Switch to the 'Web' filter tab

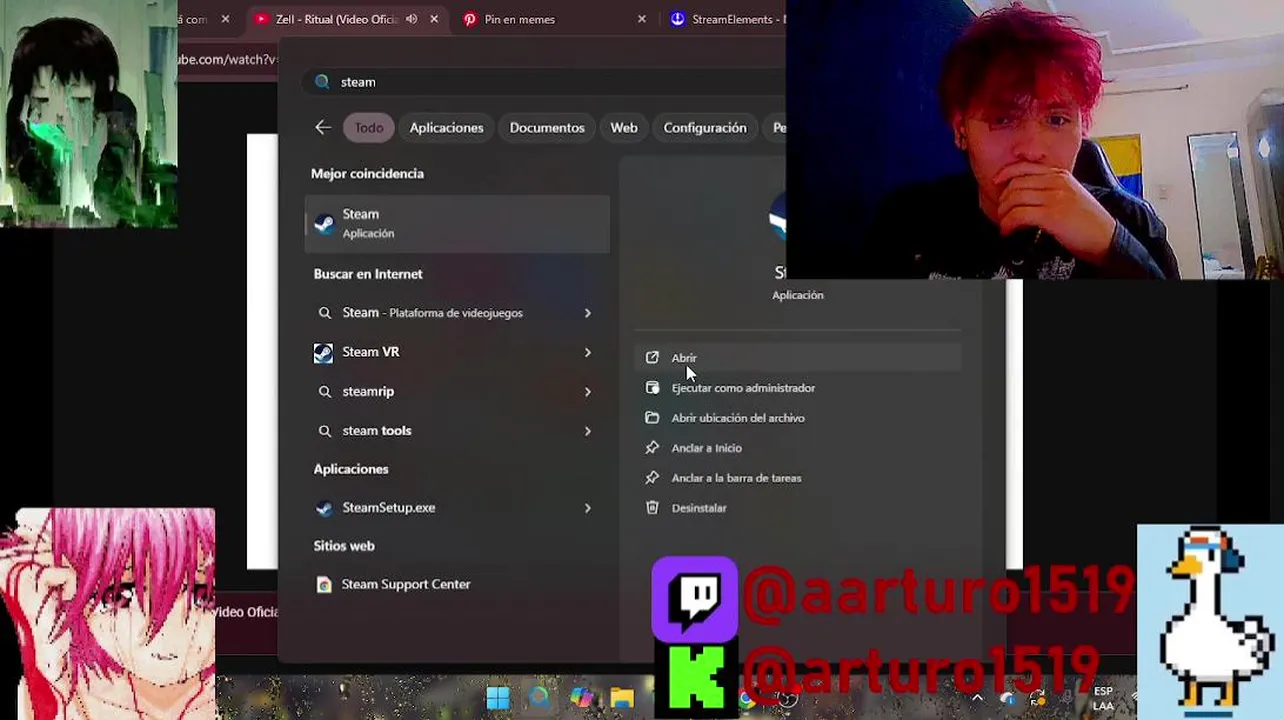624,127
